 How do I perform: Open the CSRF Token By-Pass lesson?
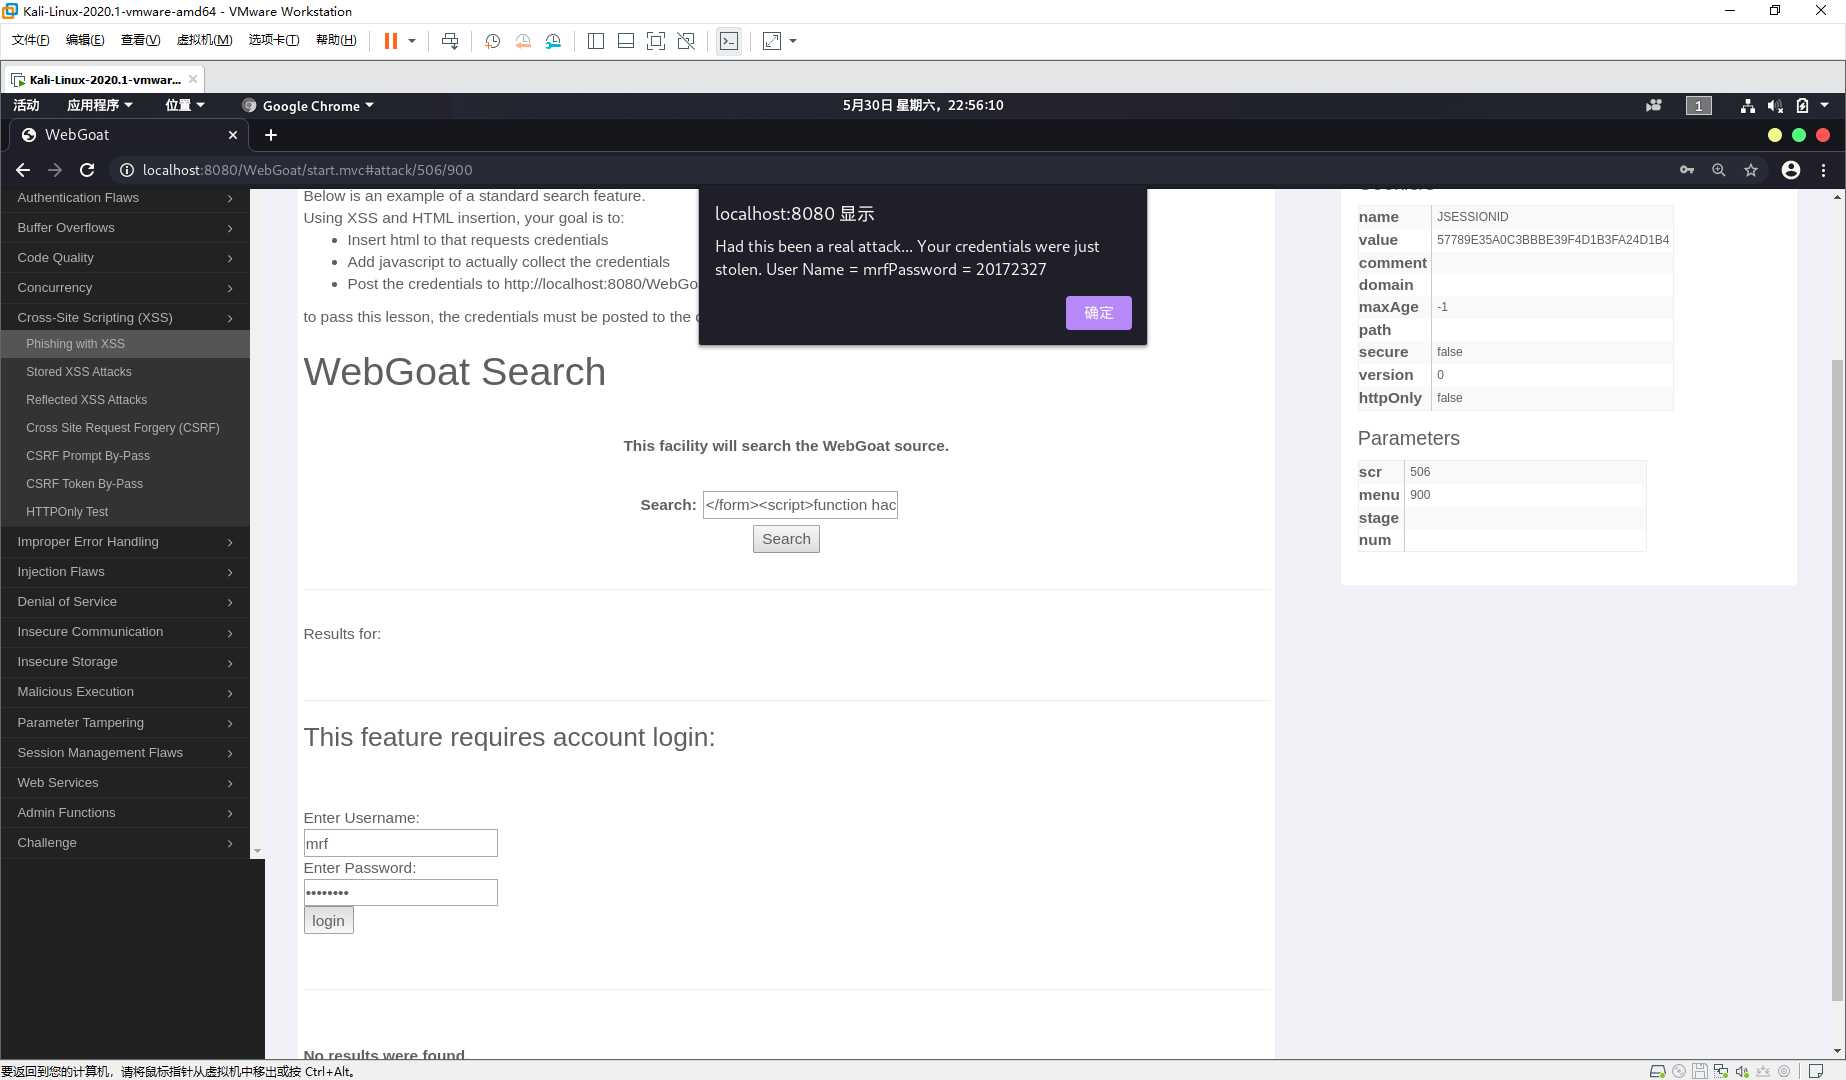[x=84, y=484]
